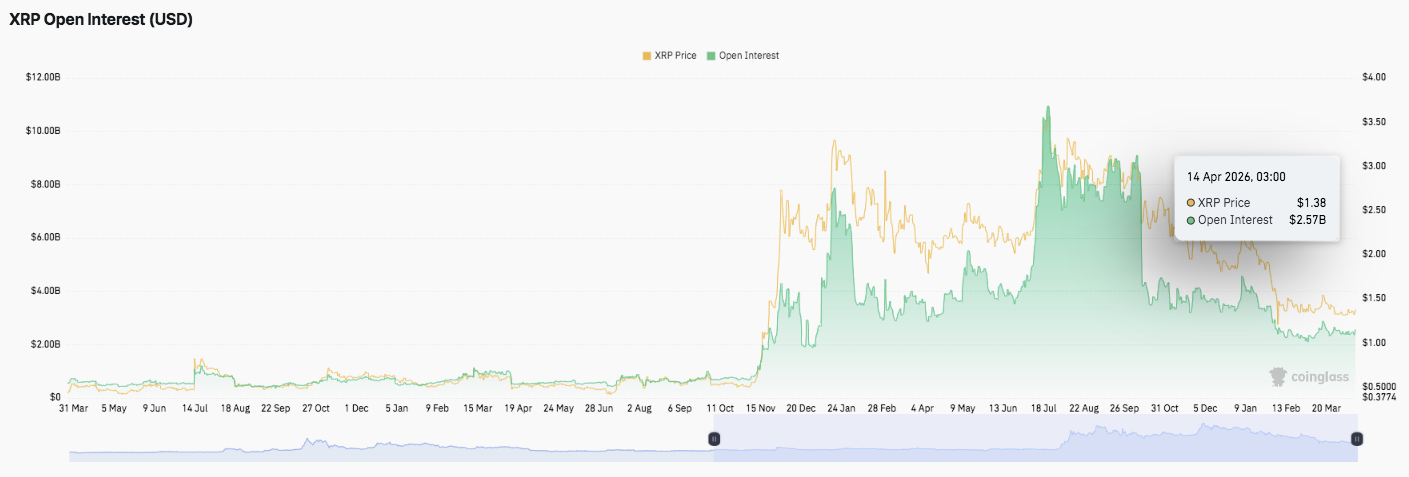The image size is (1409, 477).
Task: Click the $1.00 right axis label
Action: pyautogui.click(x=1375, y=342)
